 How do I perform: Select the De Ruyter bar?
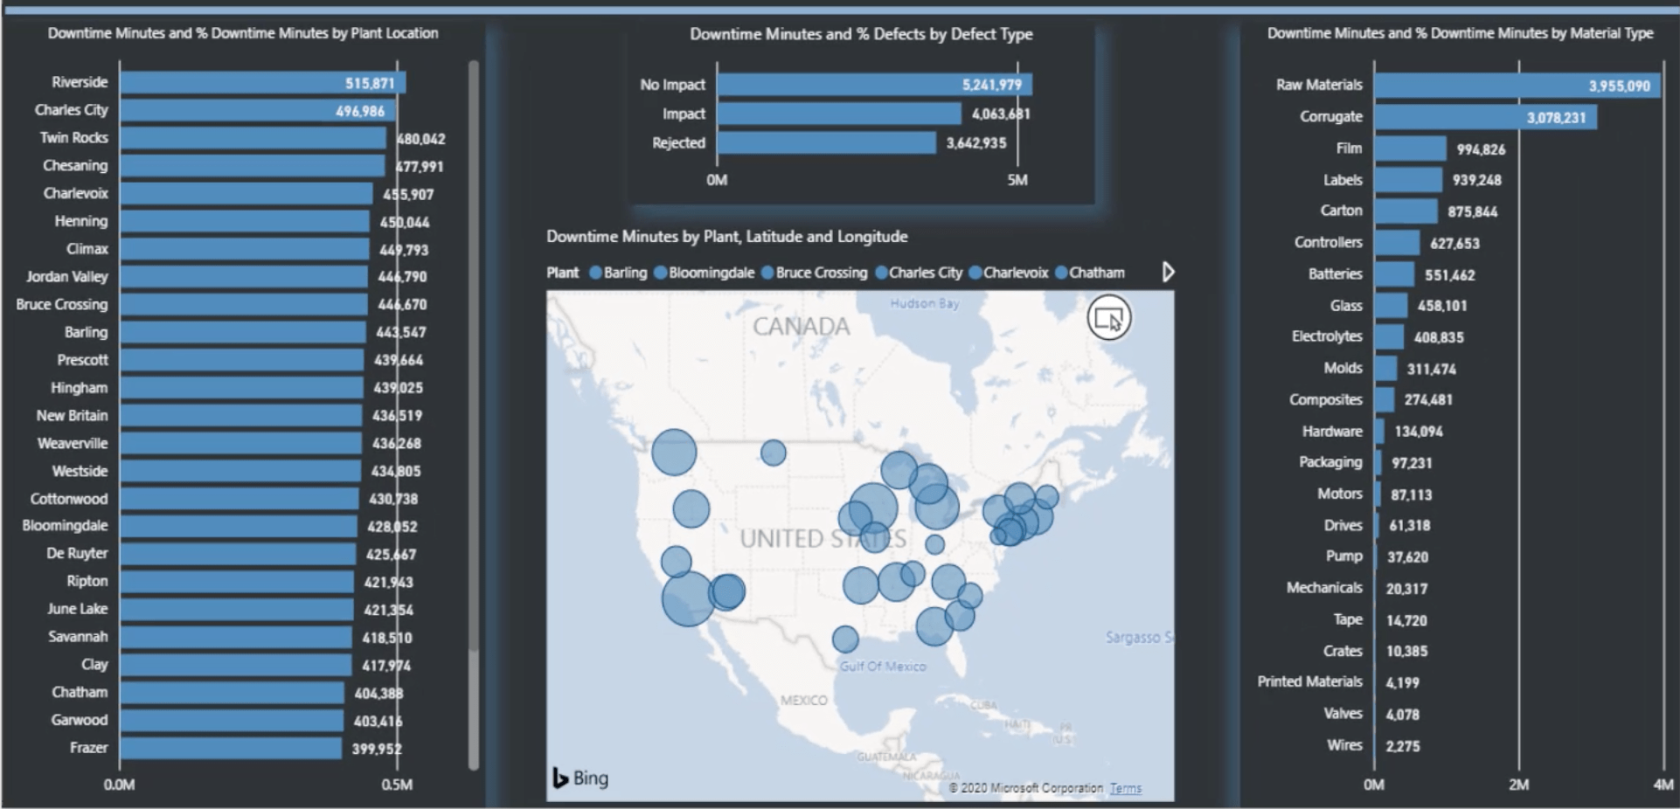tap(238, 554)
